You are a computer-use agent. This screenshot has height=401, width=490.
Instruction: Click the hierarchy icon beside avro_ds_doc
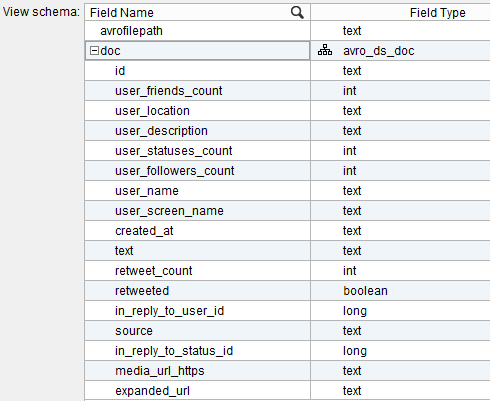pos(325,50)
